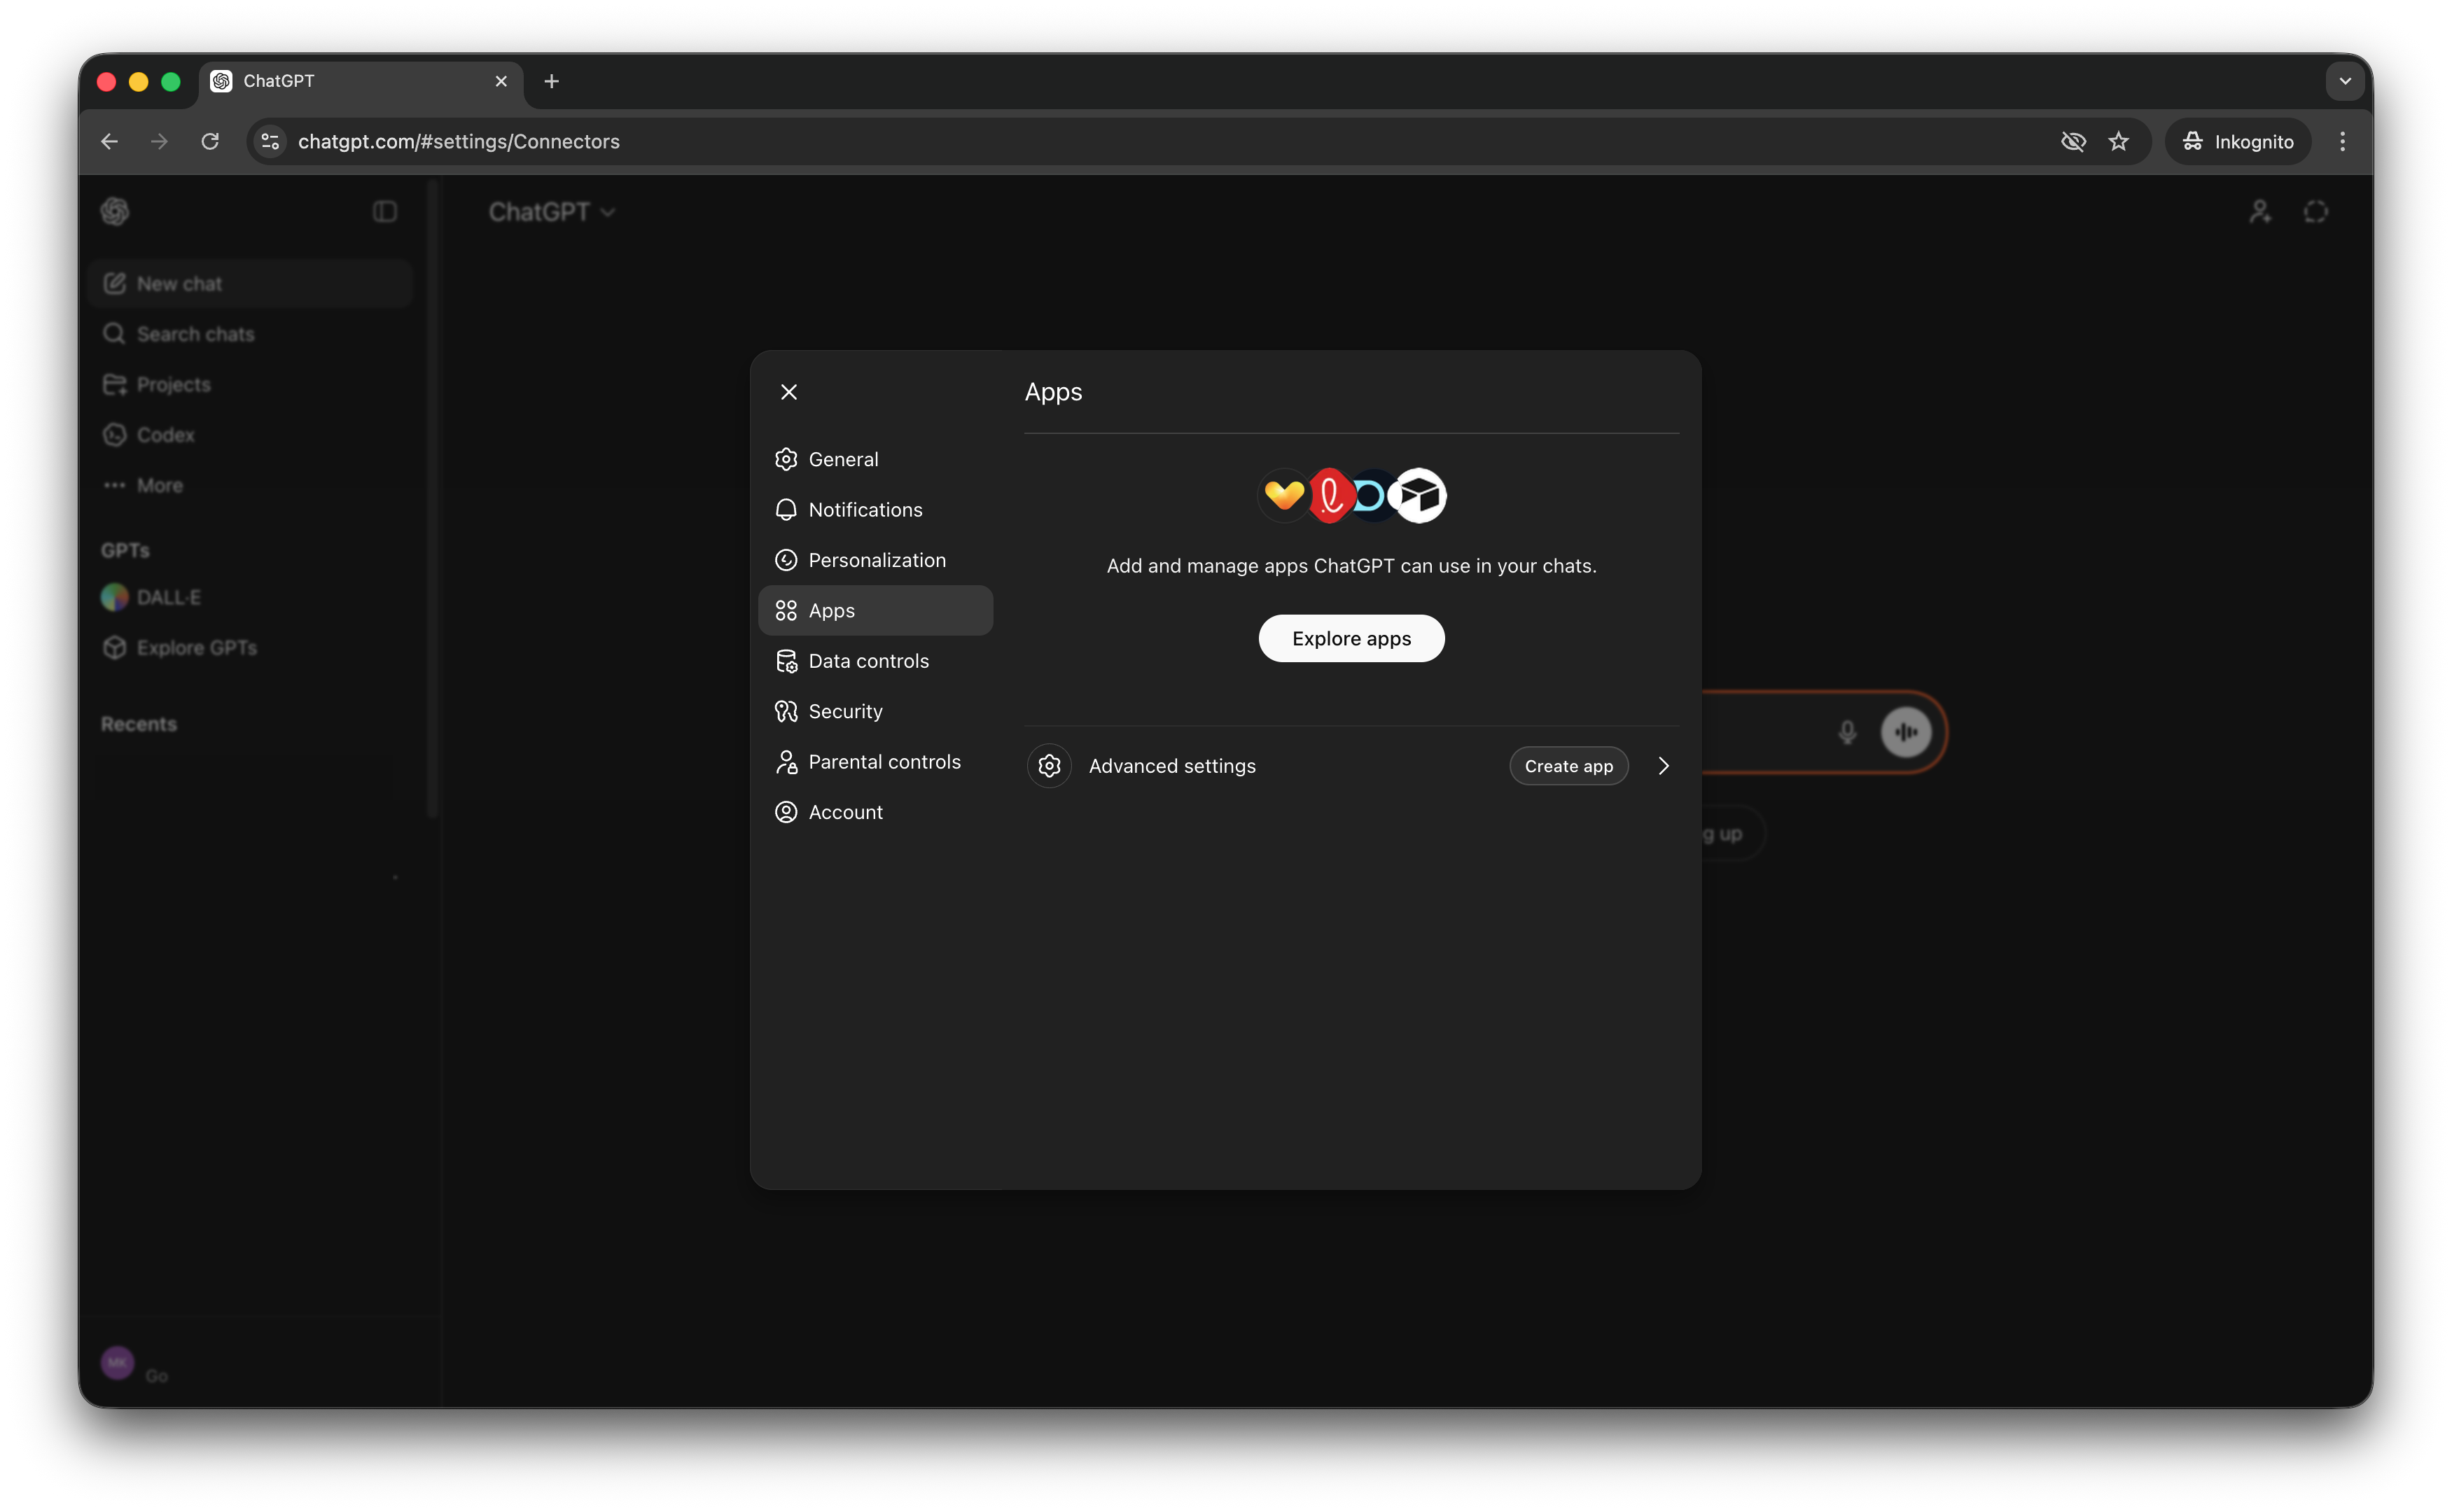Open Chrome's three-dot menu
This screenshot has width=2452, height=1512.
coord(2342,141)
